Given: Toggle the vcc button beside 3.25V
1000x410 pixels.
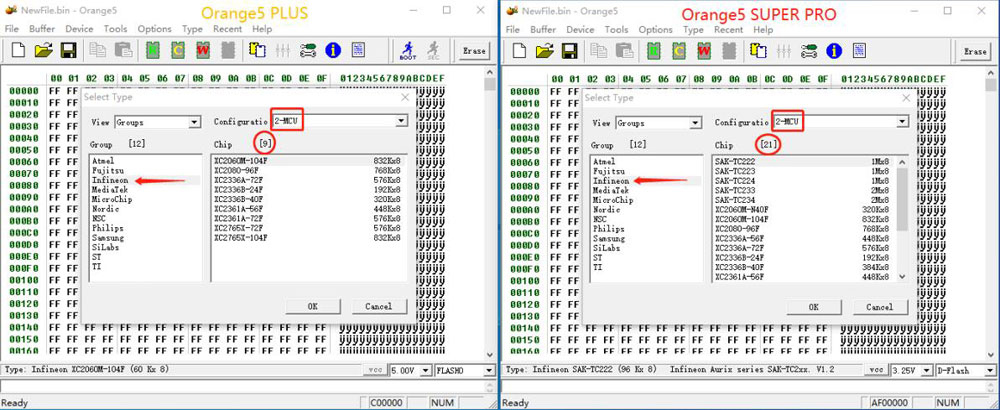Looking at the screenshot, I should (875, 370).
